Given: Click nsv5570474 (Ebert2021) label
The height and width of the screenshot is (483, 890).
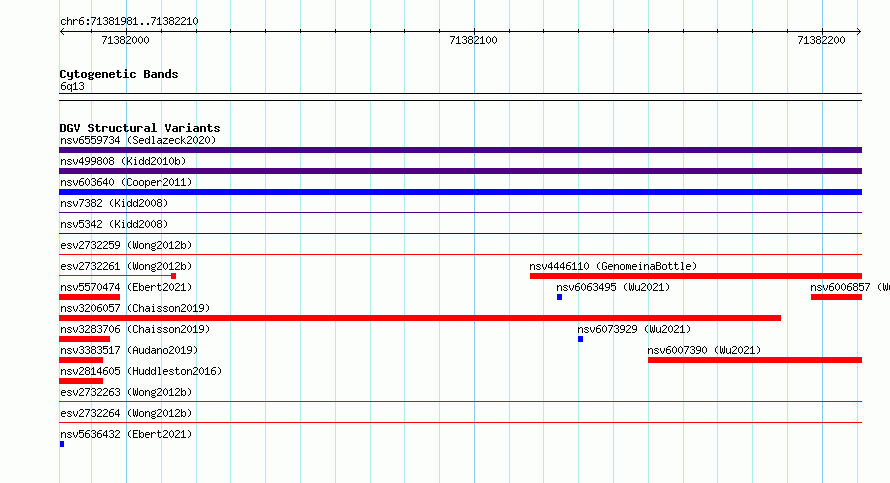Looking at the screenshot, I should click(x=126, y=287).
